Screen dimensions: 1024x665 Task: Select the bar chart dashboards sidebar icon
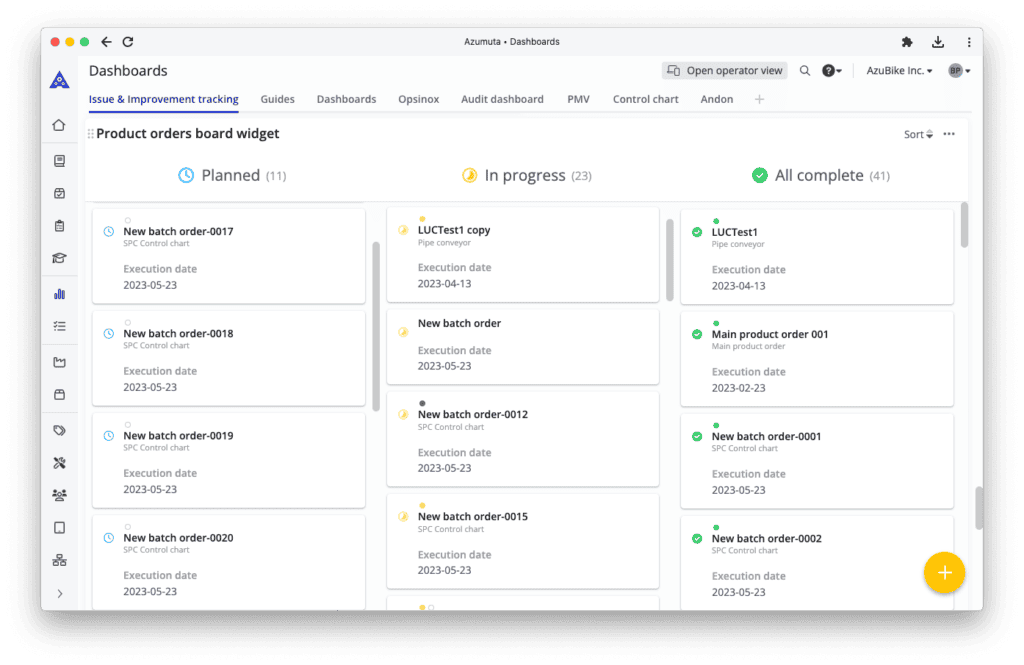tap(59, 294)
